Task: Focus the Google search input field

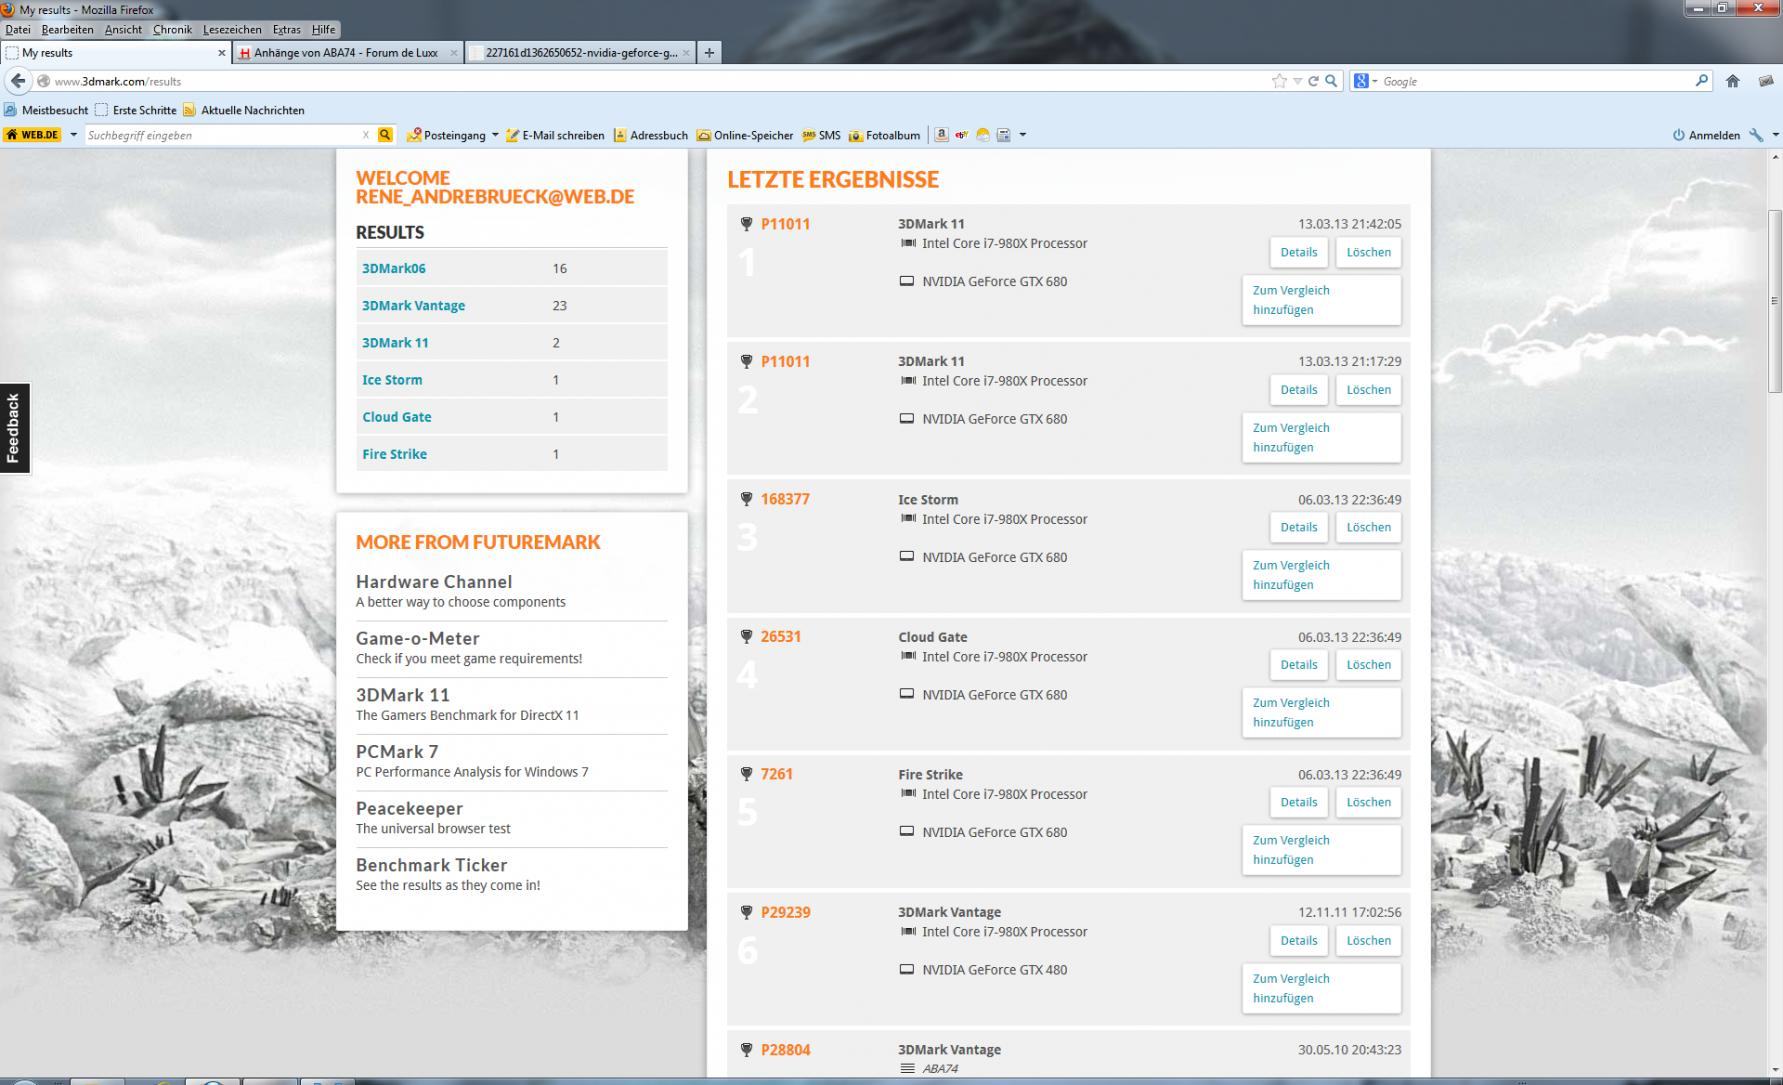Action: (1537, 81)
